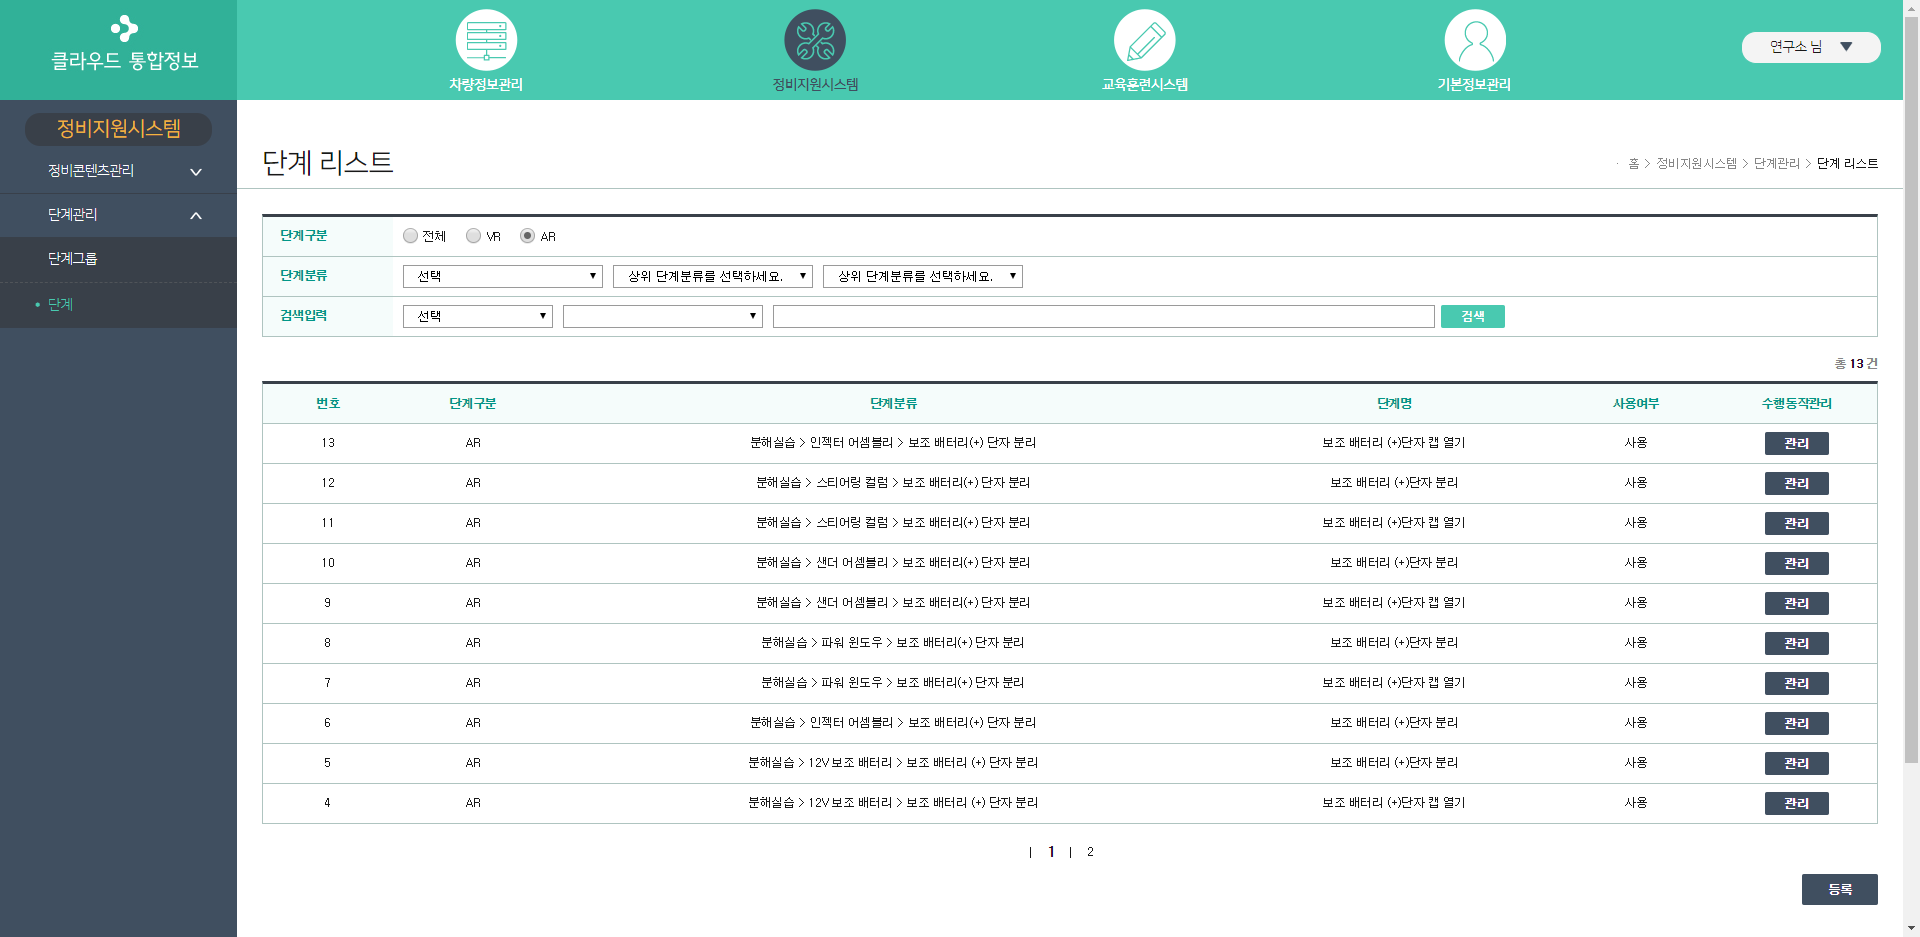Viewport: 1920px width, 937px height.
Task: Click 관리 button for row 9
Action: [x=1797, y=603]
